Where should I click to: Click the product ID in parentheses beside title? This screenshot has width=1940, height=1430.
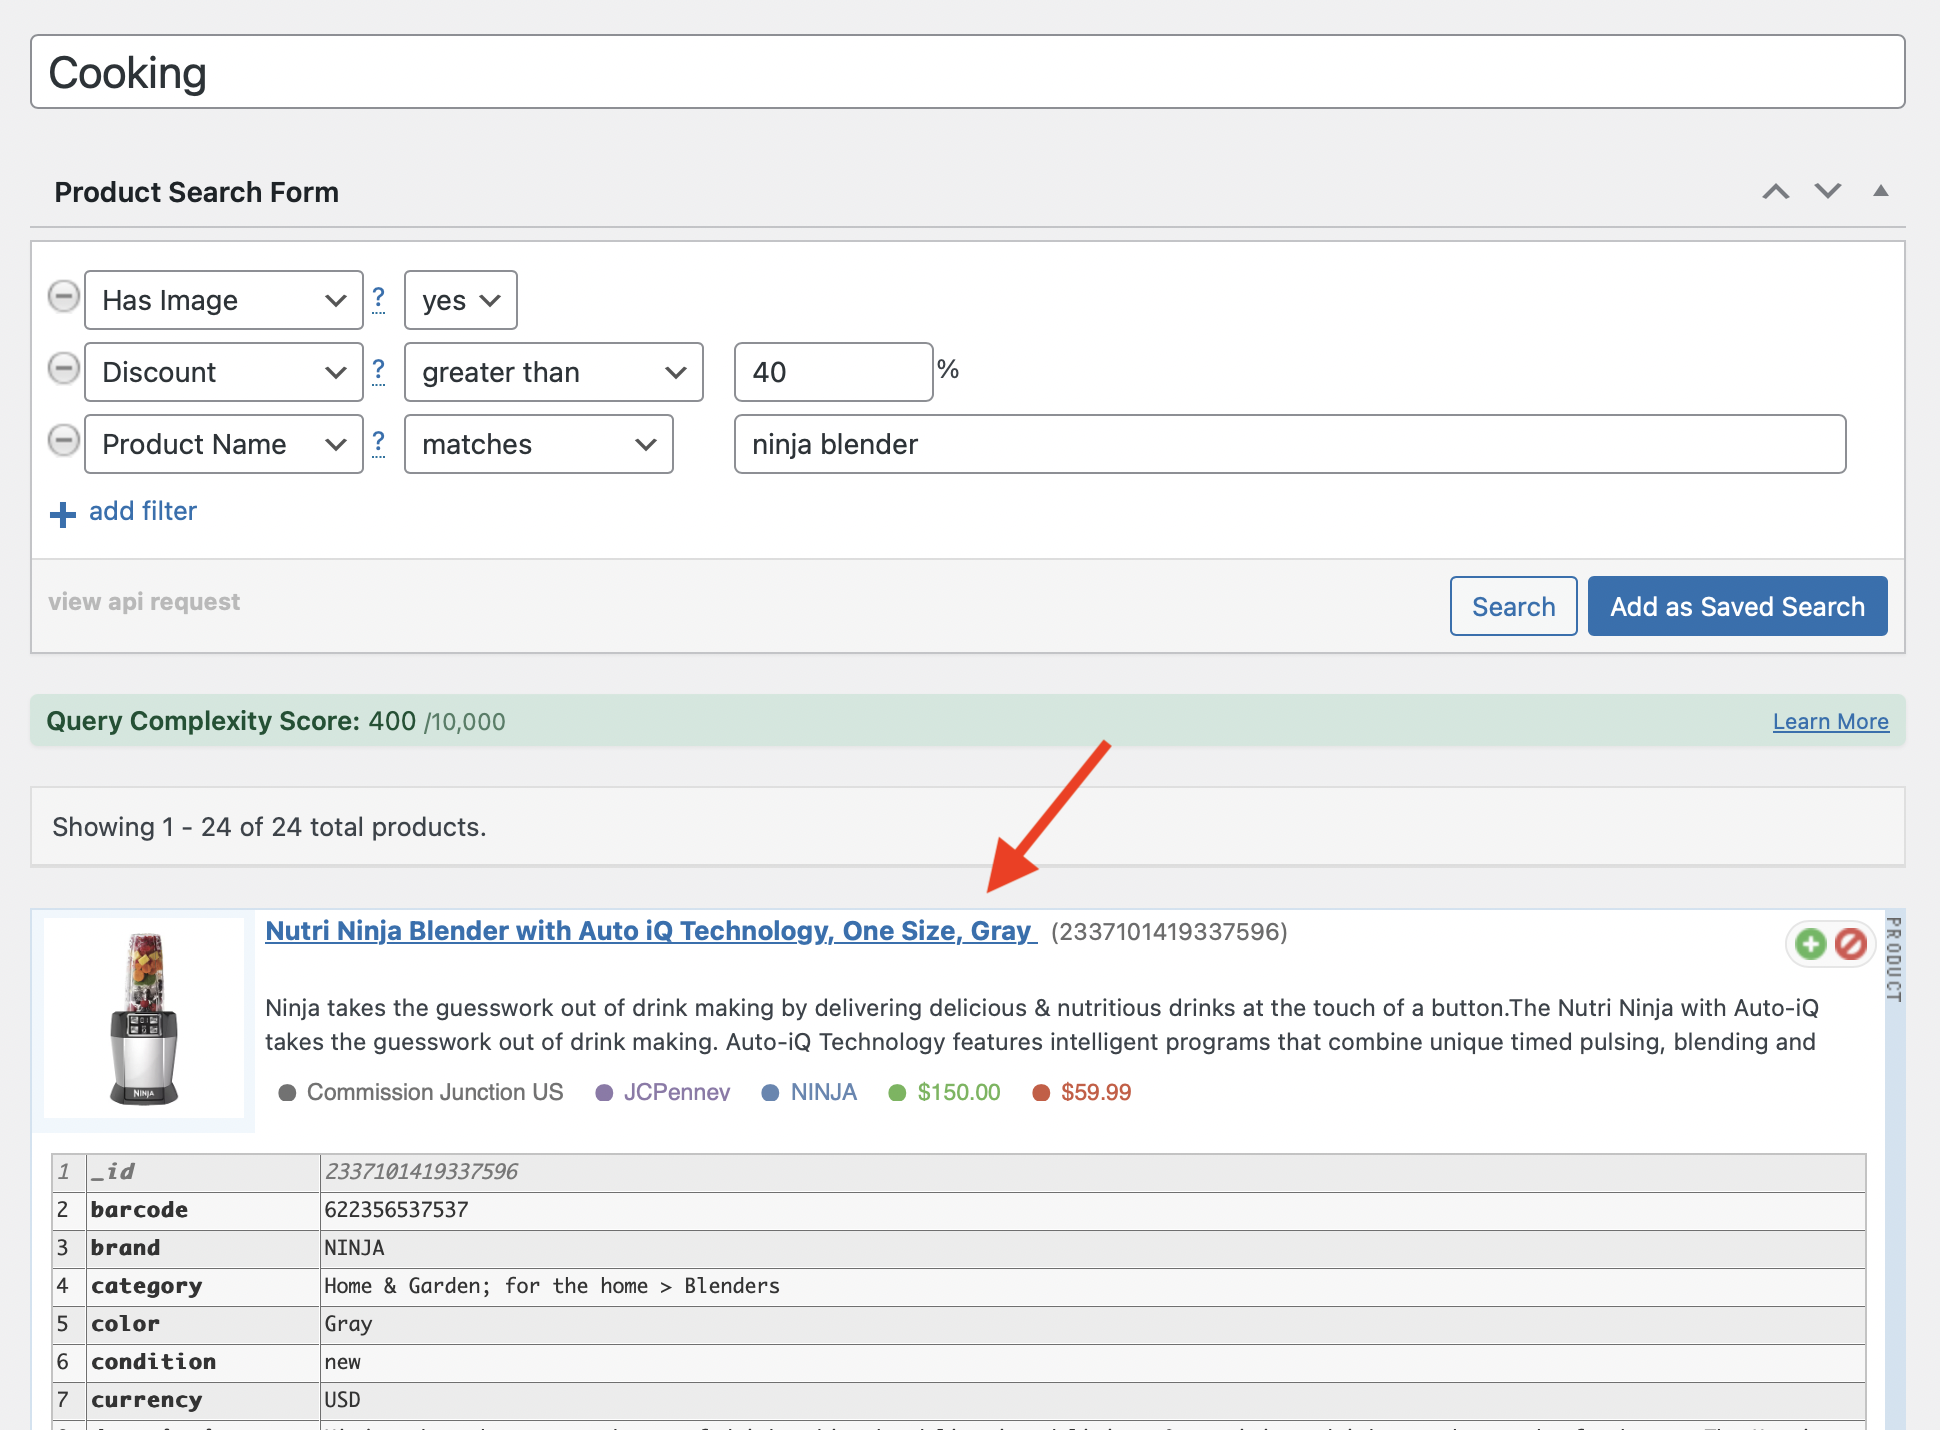1169,932
